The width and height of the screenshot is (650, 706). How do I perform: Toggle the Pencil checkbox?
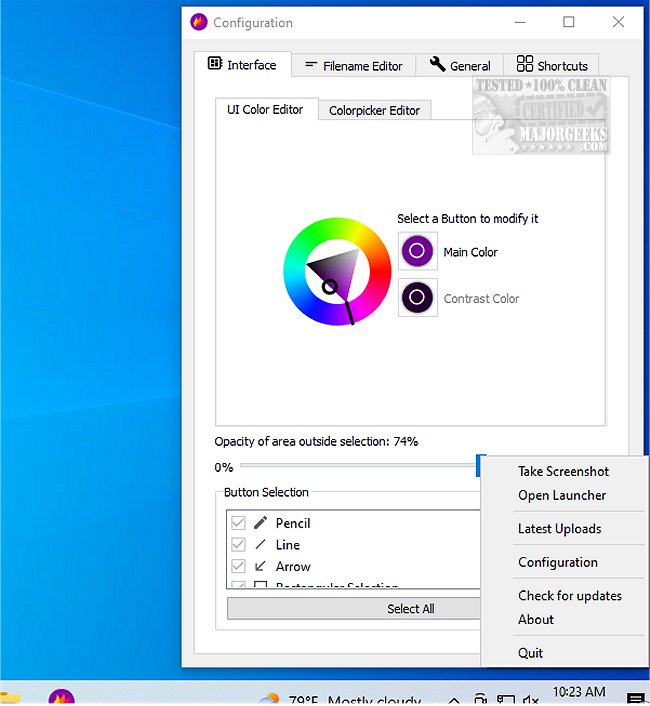pos(238,523)
